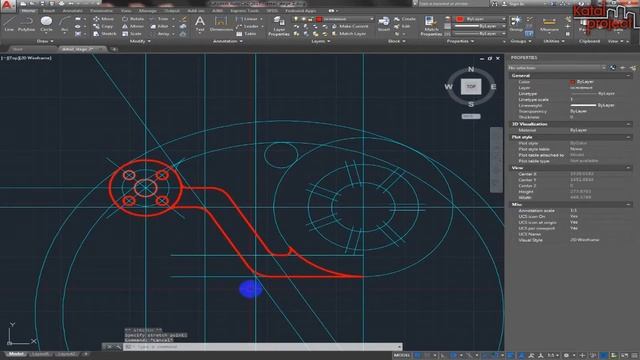Open the Parametric ribbon tab

(x=101, y=11)
